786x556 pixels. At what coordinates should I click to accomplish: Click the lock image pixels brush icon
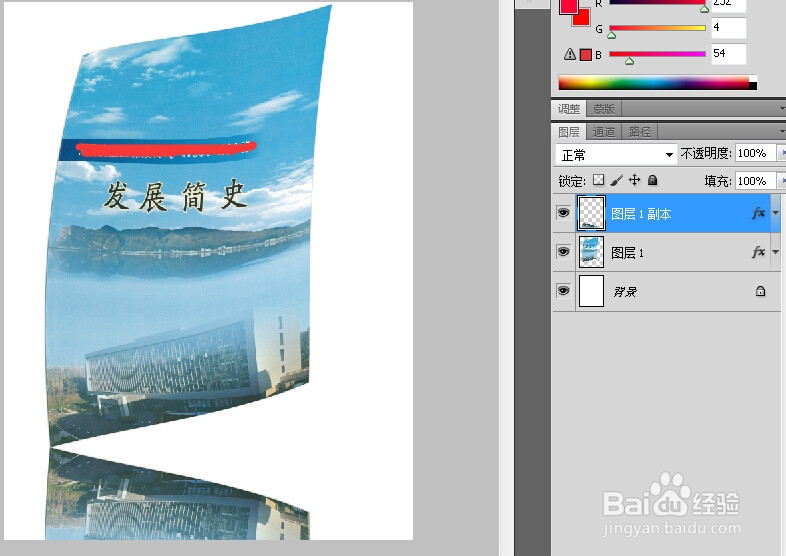pos(617,180)
